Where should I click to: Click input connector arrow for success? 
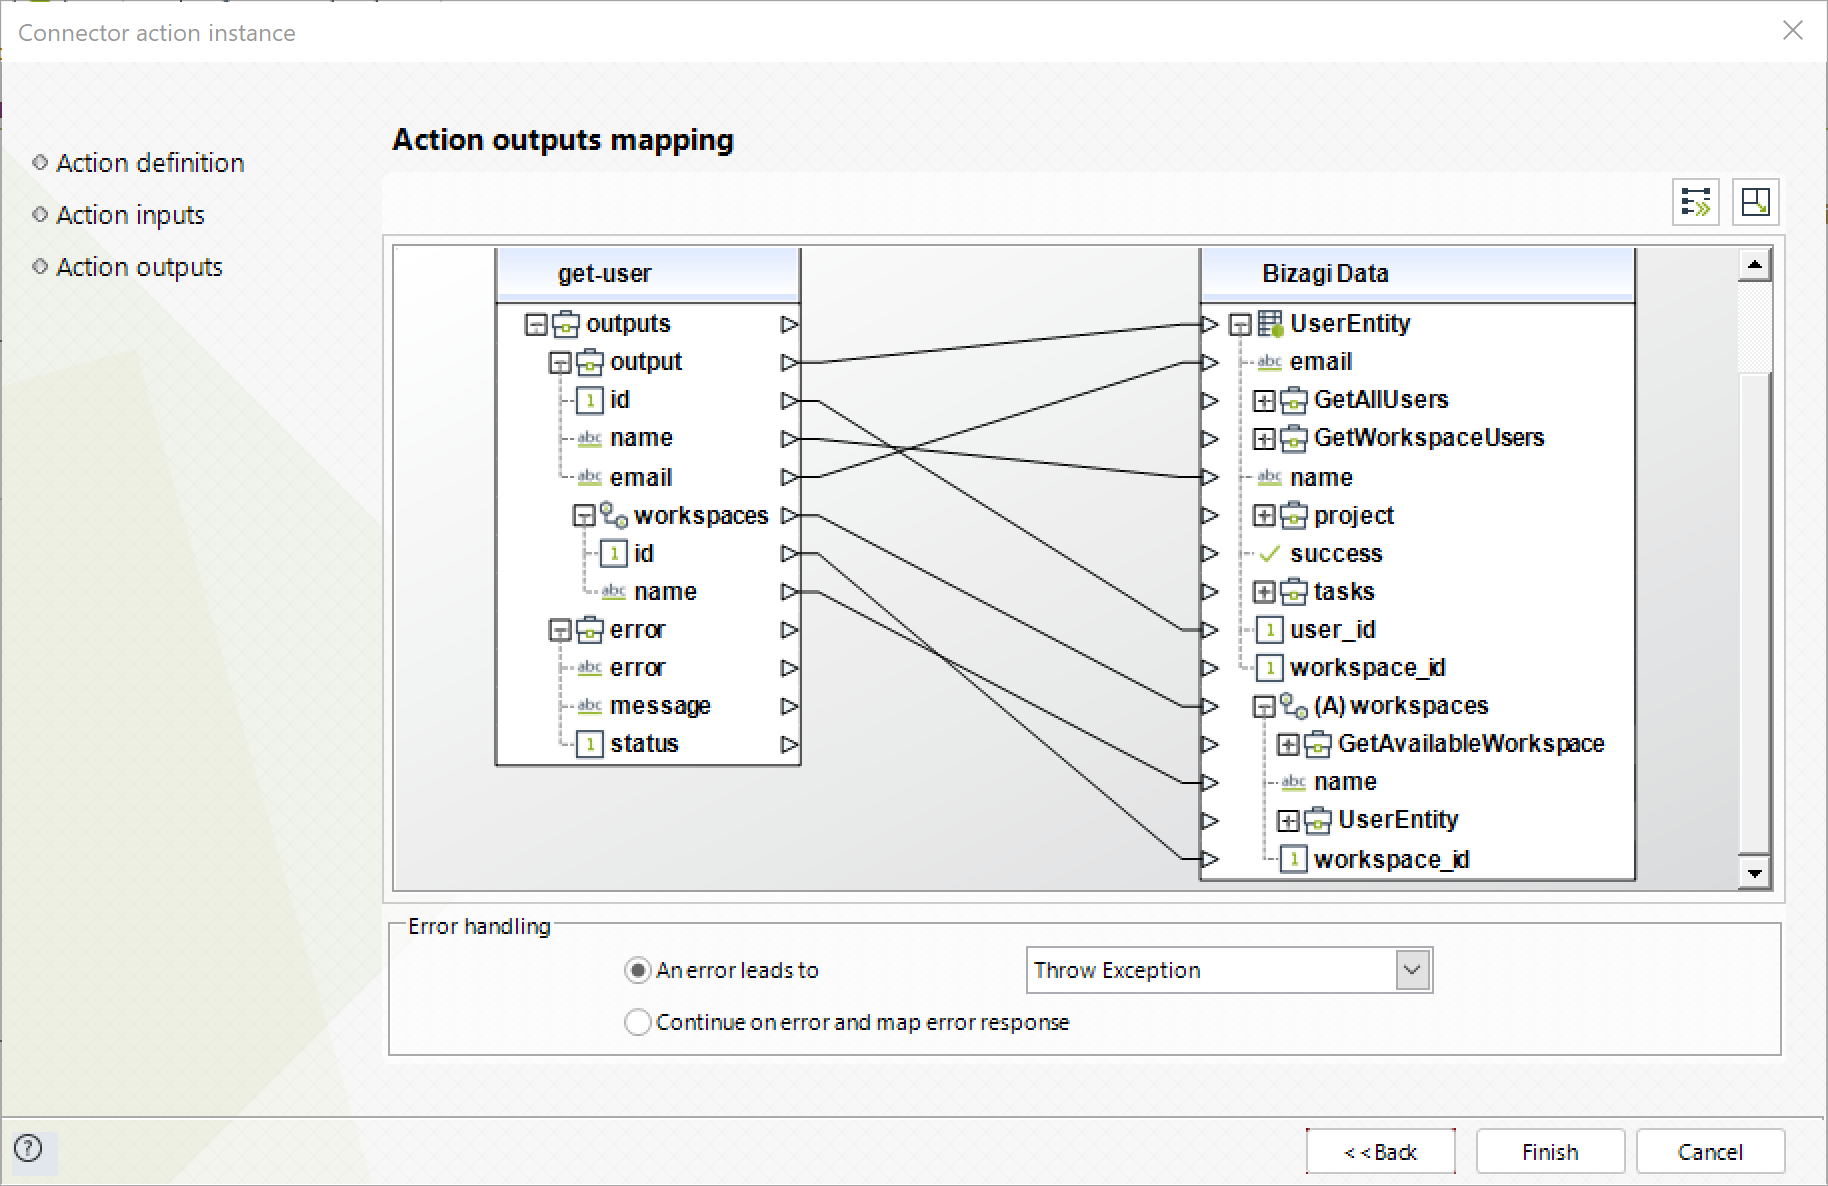point(1210,554)
